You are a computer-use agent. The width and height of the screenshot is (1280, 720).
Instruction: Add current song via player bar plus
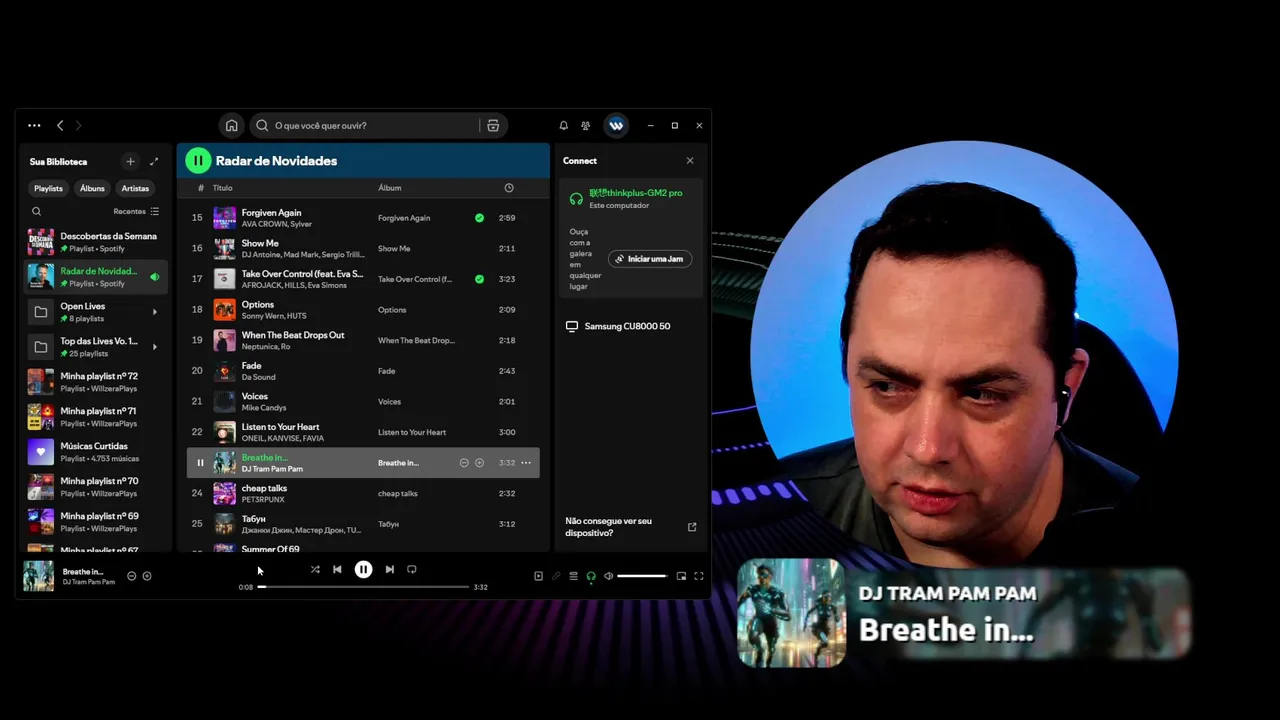(x=147, y=576)
